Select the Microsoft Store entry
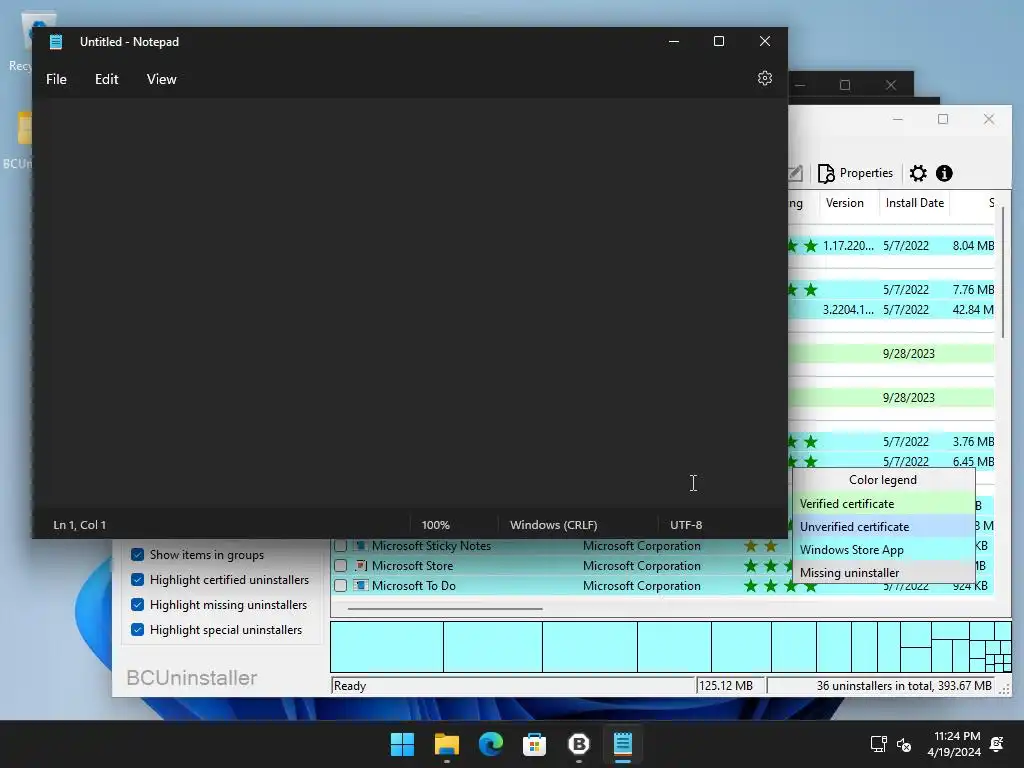 pyautogui.click(x=412, y=566)
